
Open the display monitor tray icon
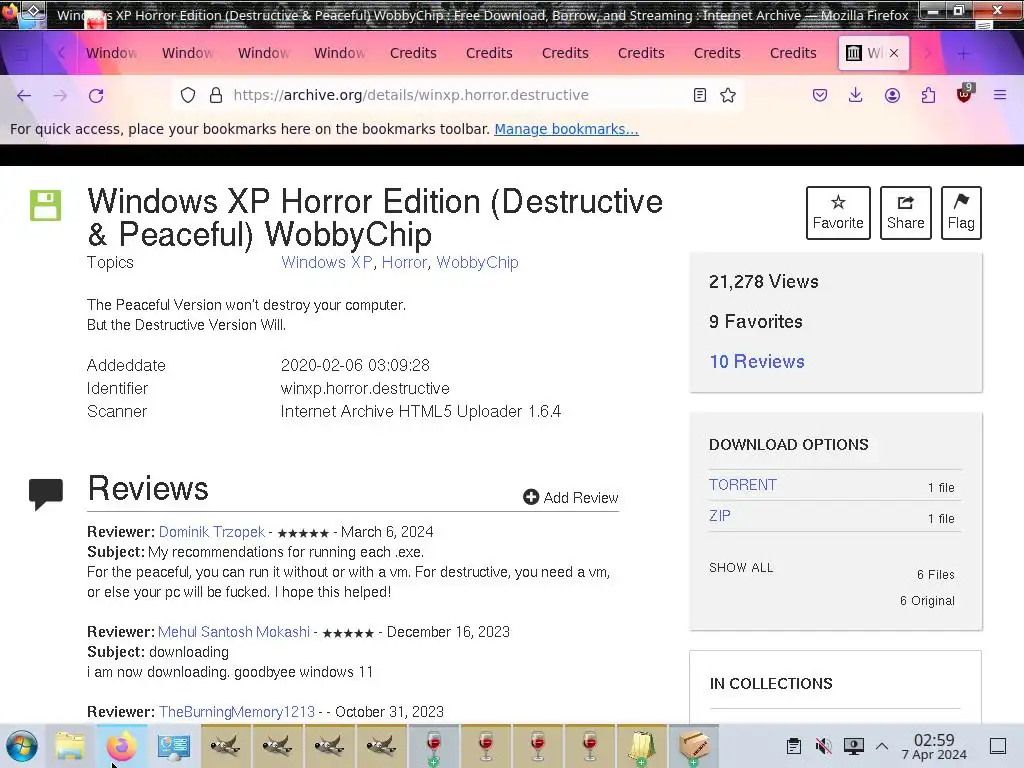[x=854, y=746]
